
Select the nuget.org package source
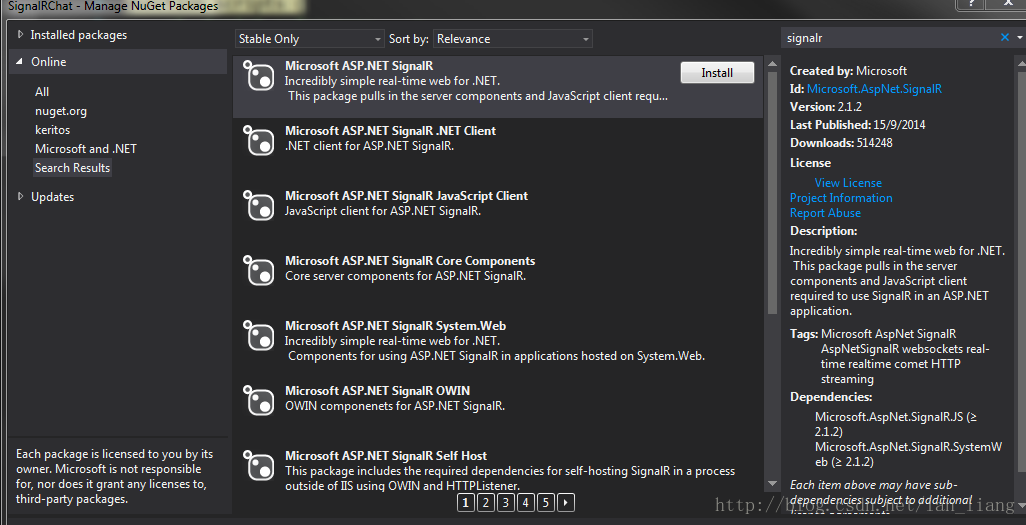point(61,111)
